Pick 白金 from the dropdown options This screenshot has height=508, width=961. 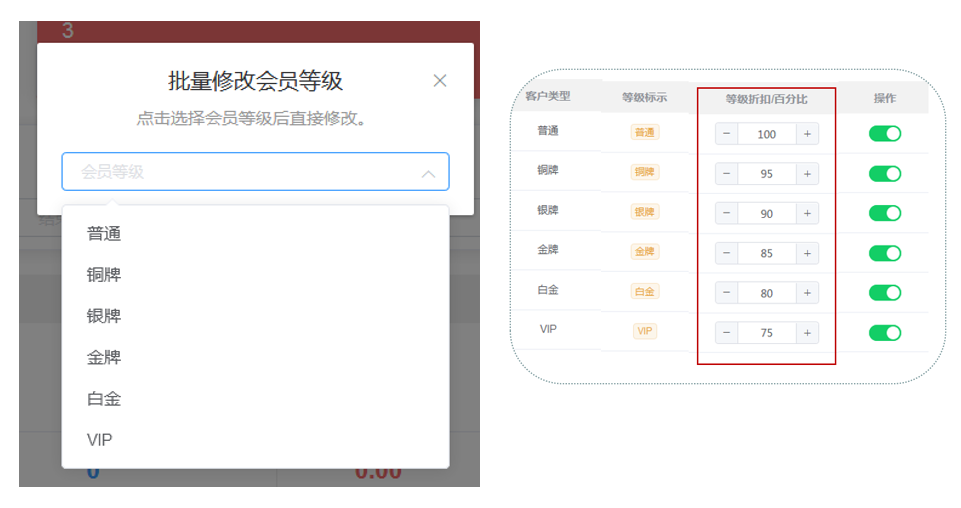tap(104, 399)
